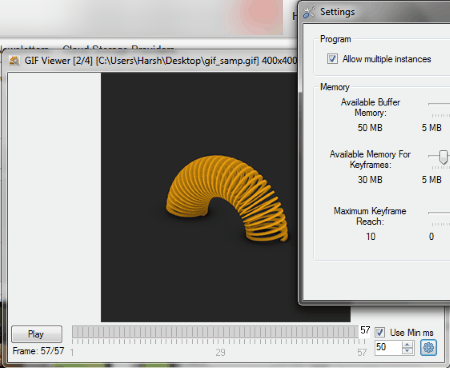Click the Frame: 57/57 counter label

(x=38, y=351)
